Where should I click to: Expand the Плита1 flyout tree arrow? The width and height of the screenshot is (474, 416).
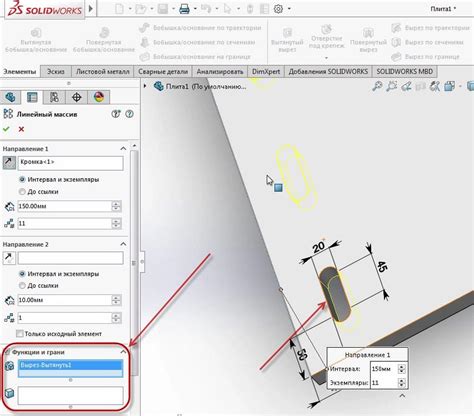coord(145,86)
